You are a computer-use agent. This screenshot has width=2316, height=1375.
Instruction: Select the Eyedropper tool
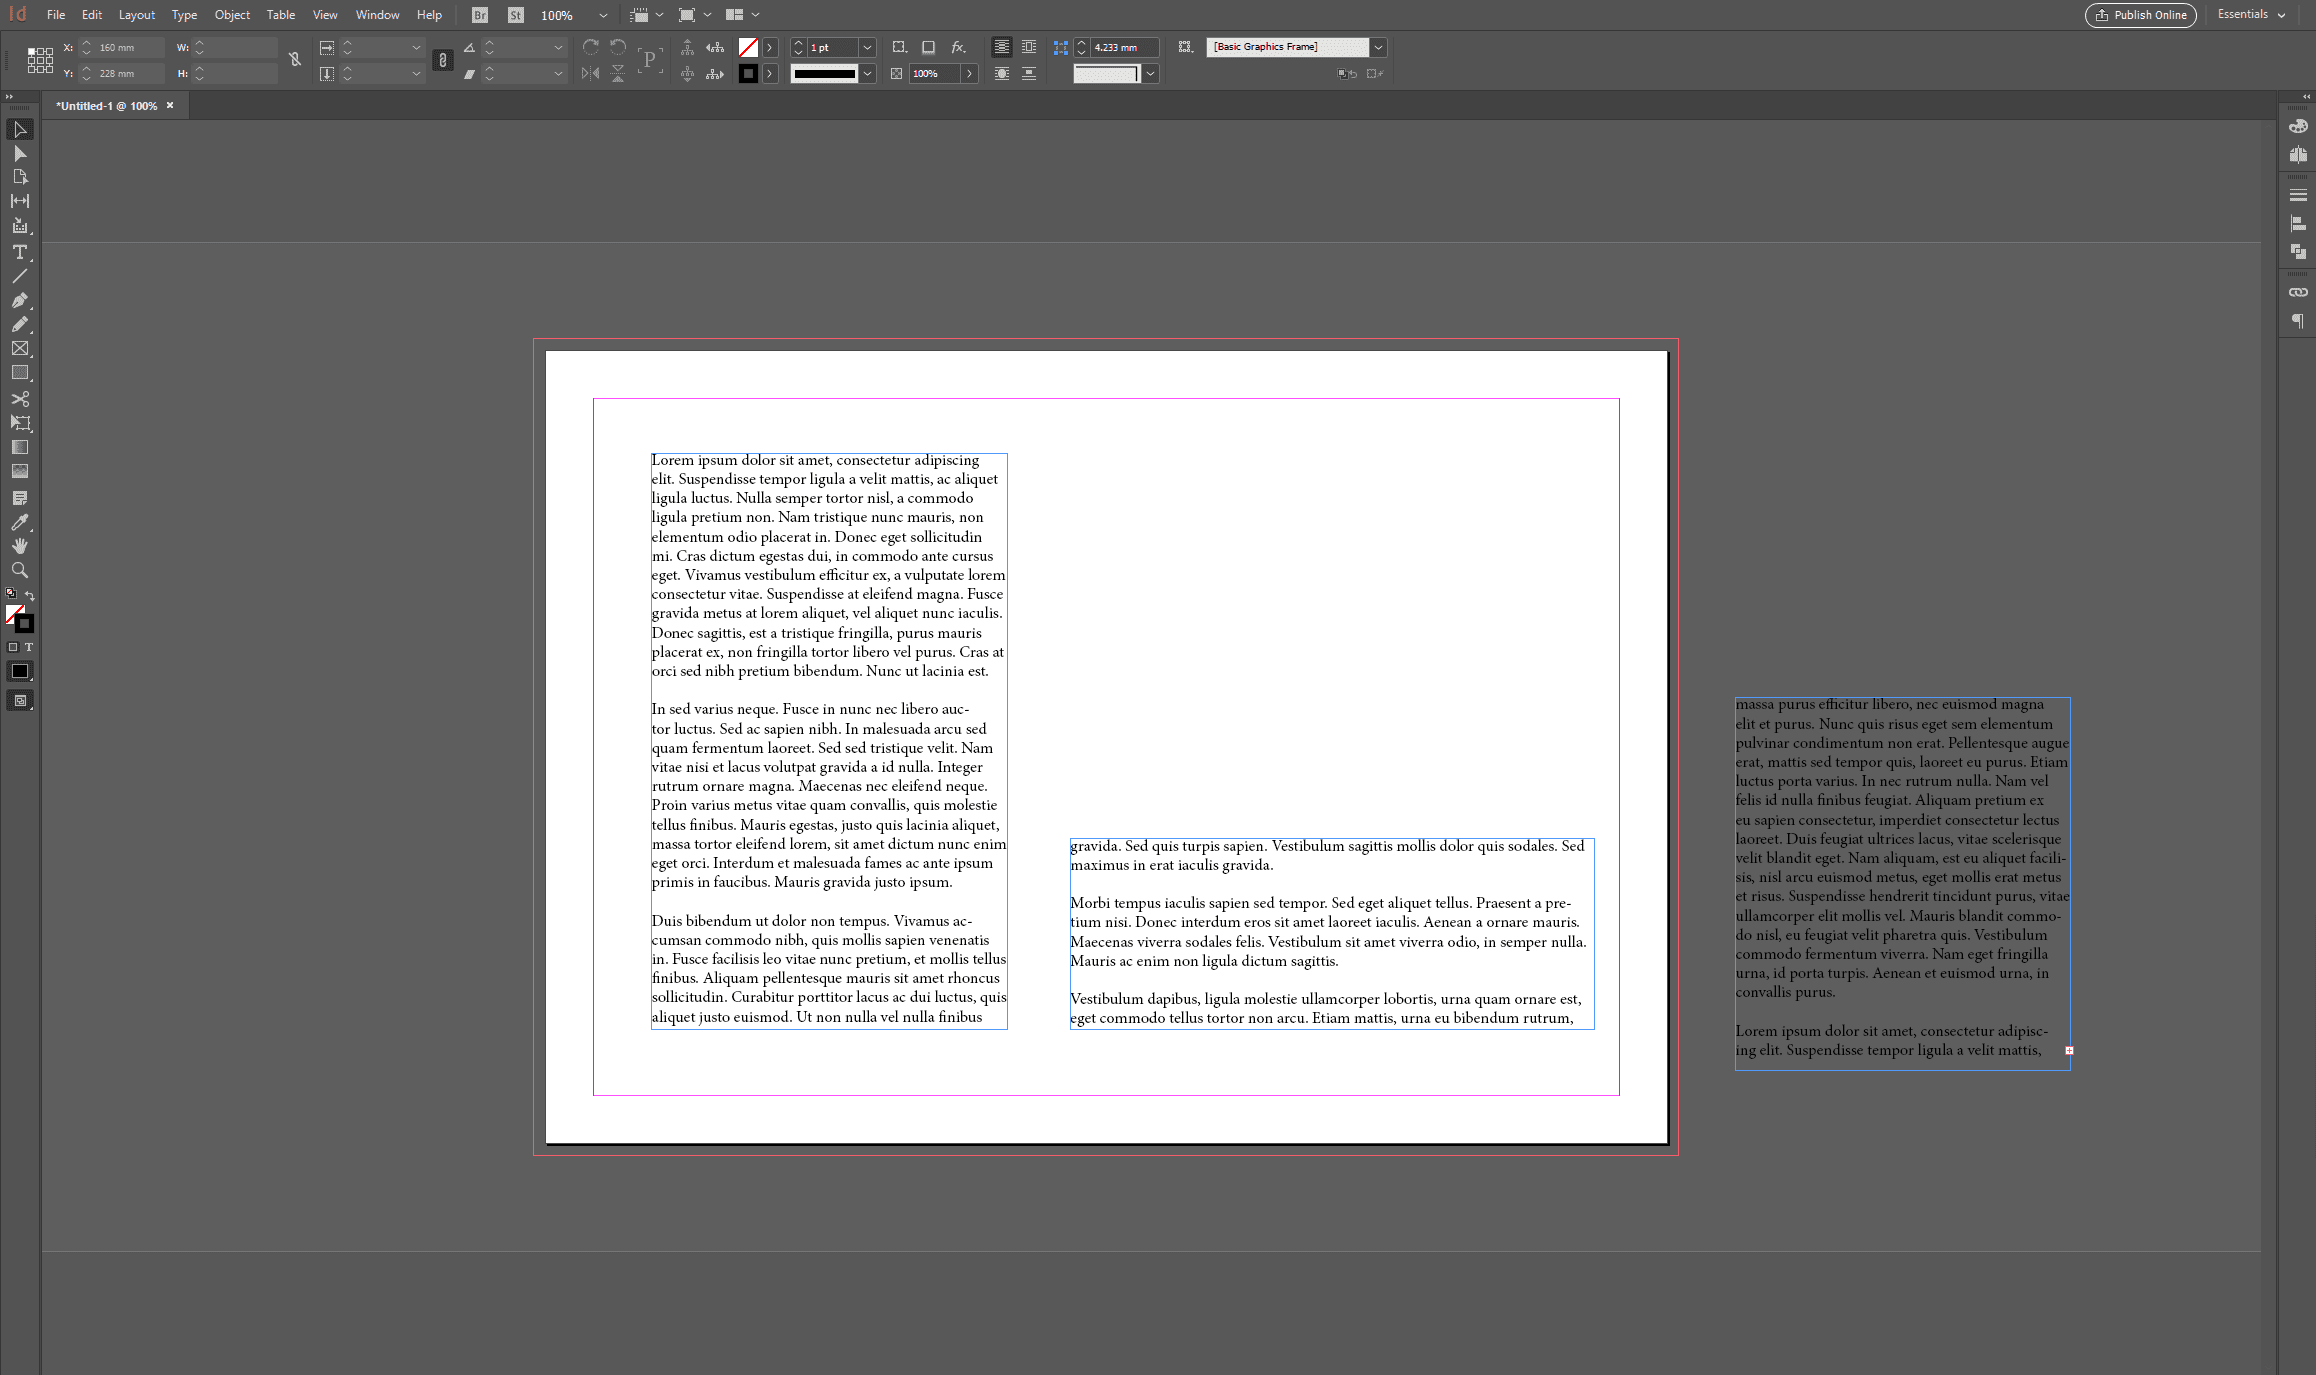[x=20, y=522]
